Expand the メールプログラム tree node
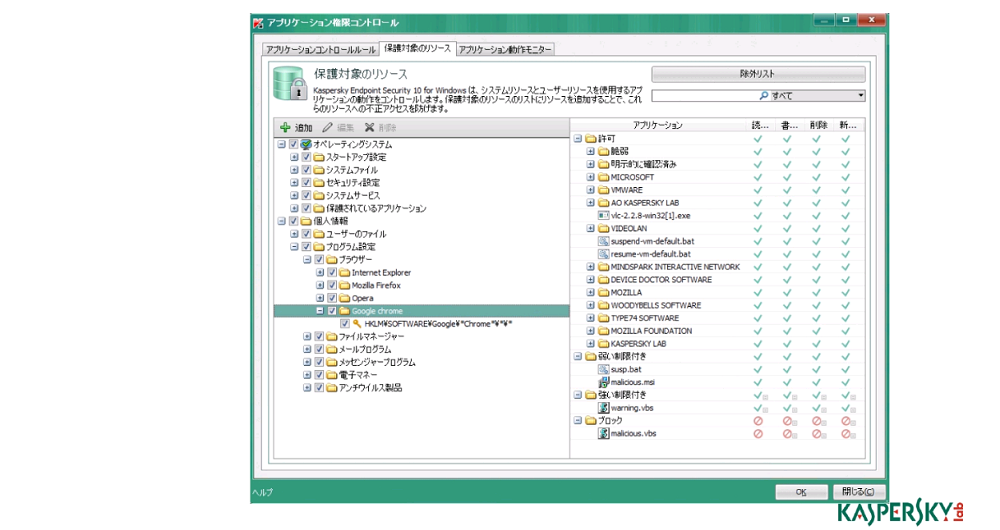Screen dimensions: 1000x530 pos(307,350)
